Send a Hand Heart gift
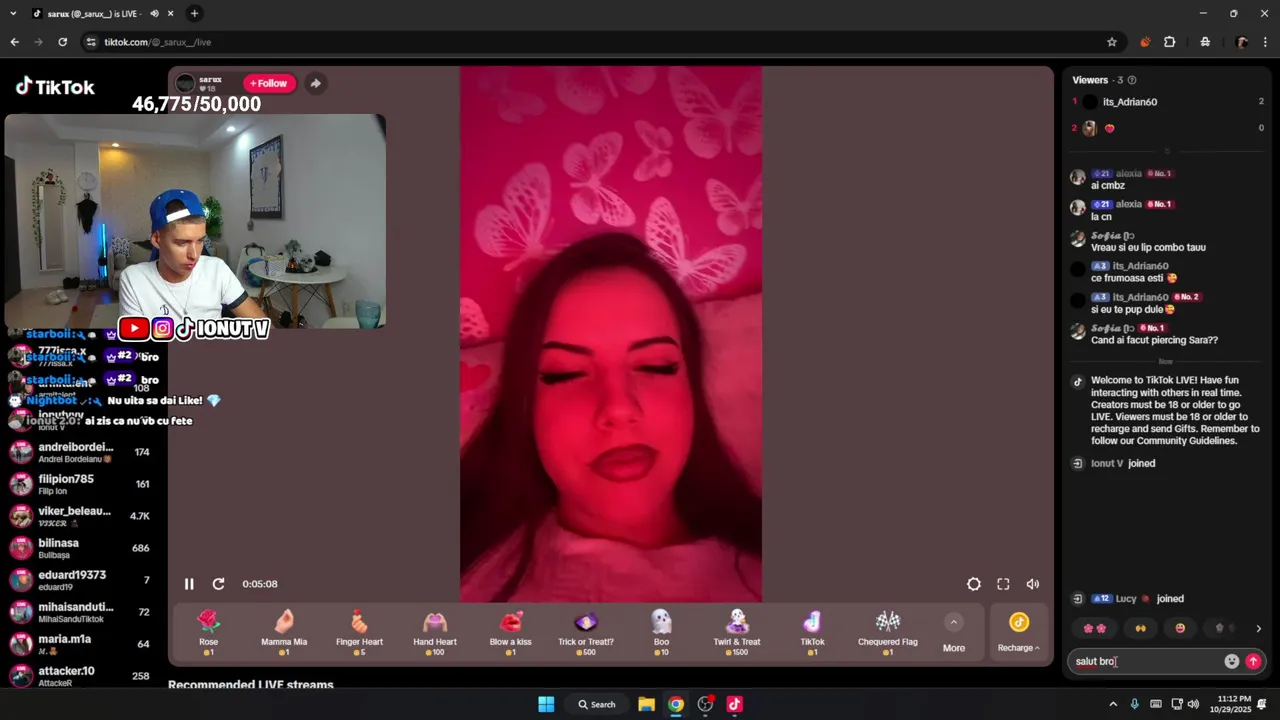Viewport: 1280px width, 720px height. pos(435,633)
